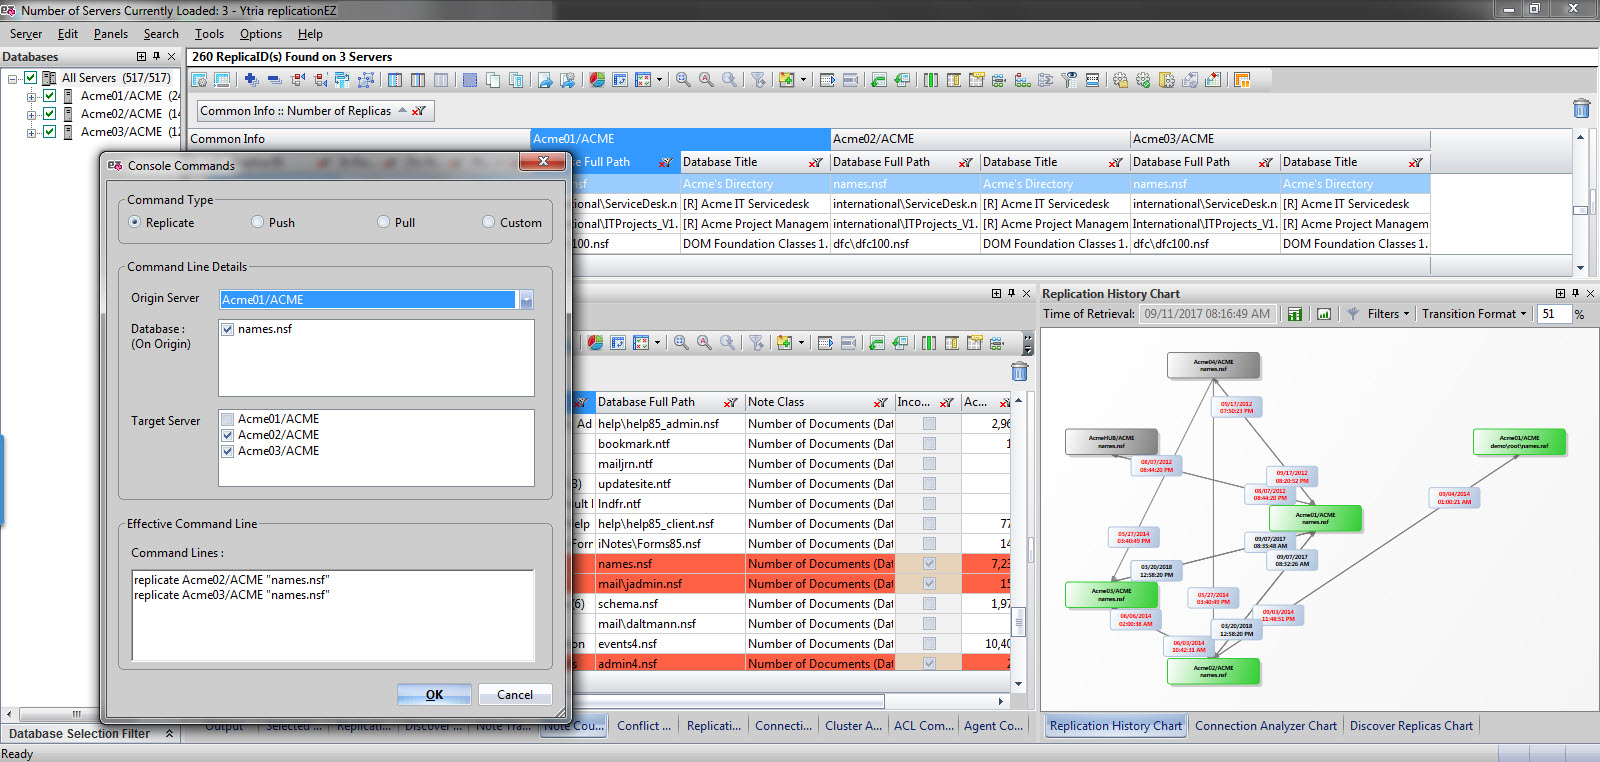Click the Note Class column filter icon
Image resolution: width=1600 pixels, height=762 pixels.
click(880, 403)
